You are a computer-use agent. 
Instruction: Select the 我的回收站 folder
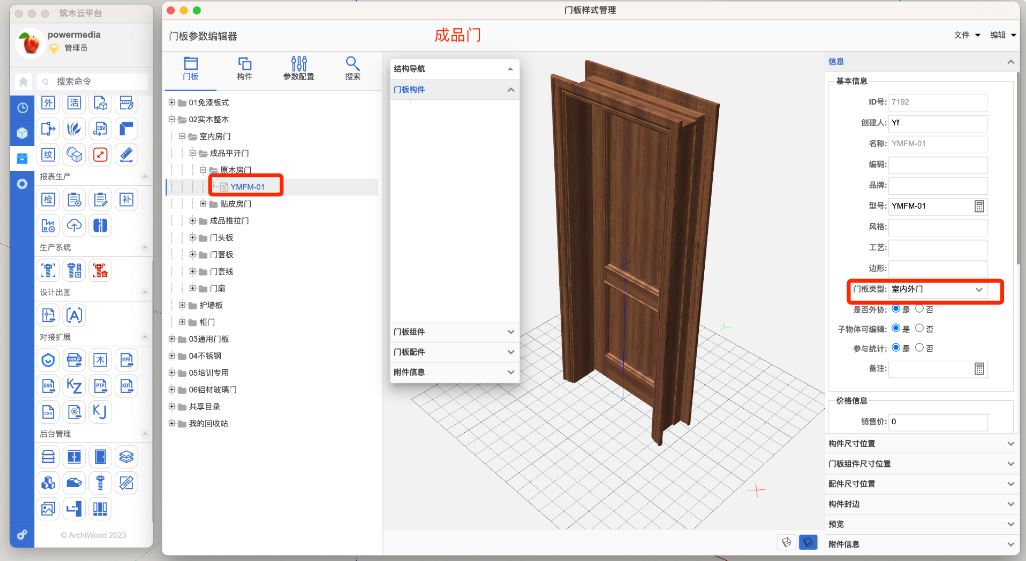(x=208, y=424)
